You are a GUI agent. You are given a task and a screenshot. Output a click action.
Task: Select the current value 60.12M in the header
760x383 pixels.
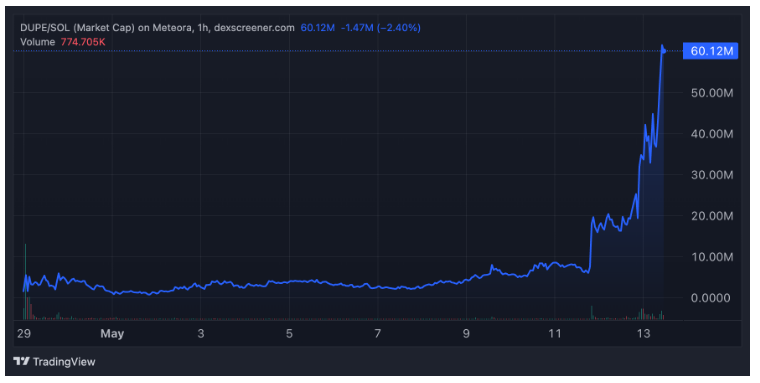pyautogui.click(x=317, y=28)
